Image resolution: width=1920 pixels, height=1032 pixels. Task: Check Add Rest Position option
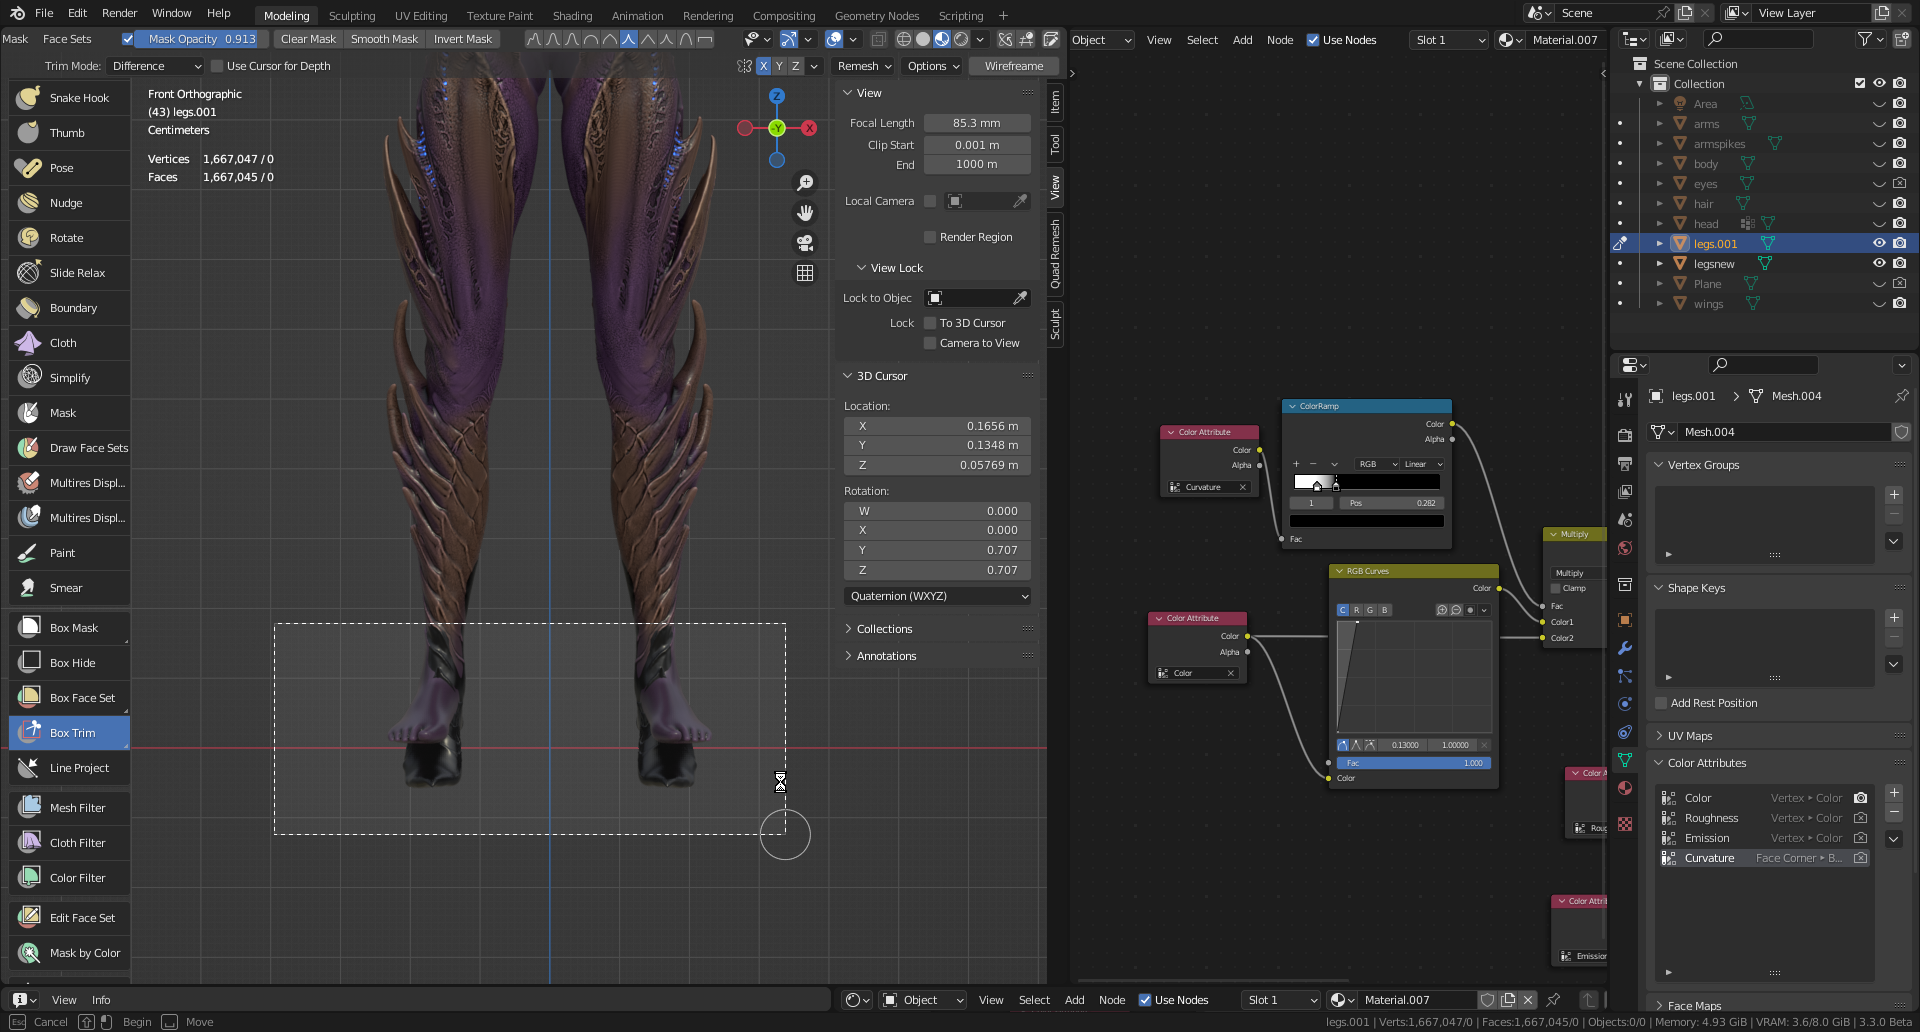1661,703
